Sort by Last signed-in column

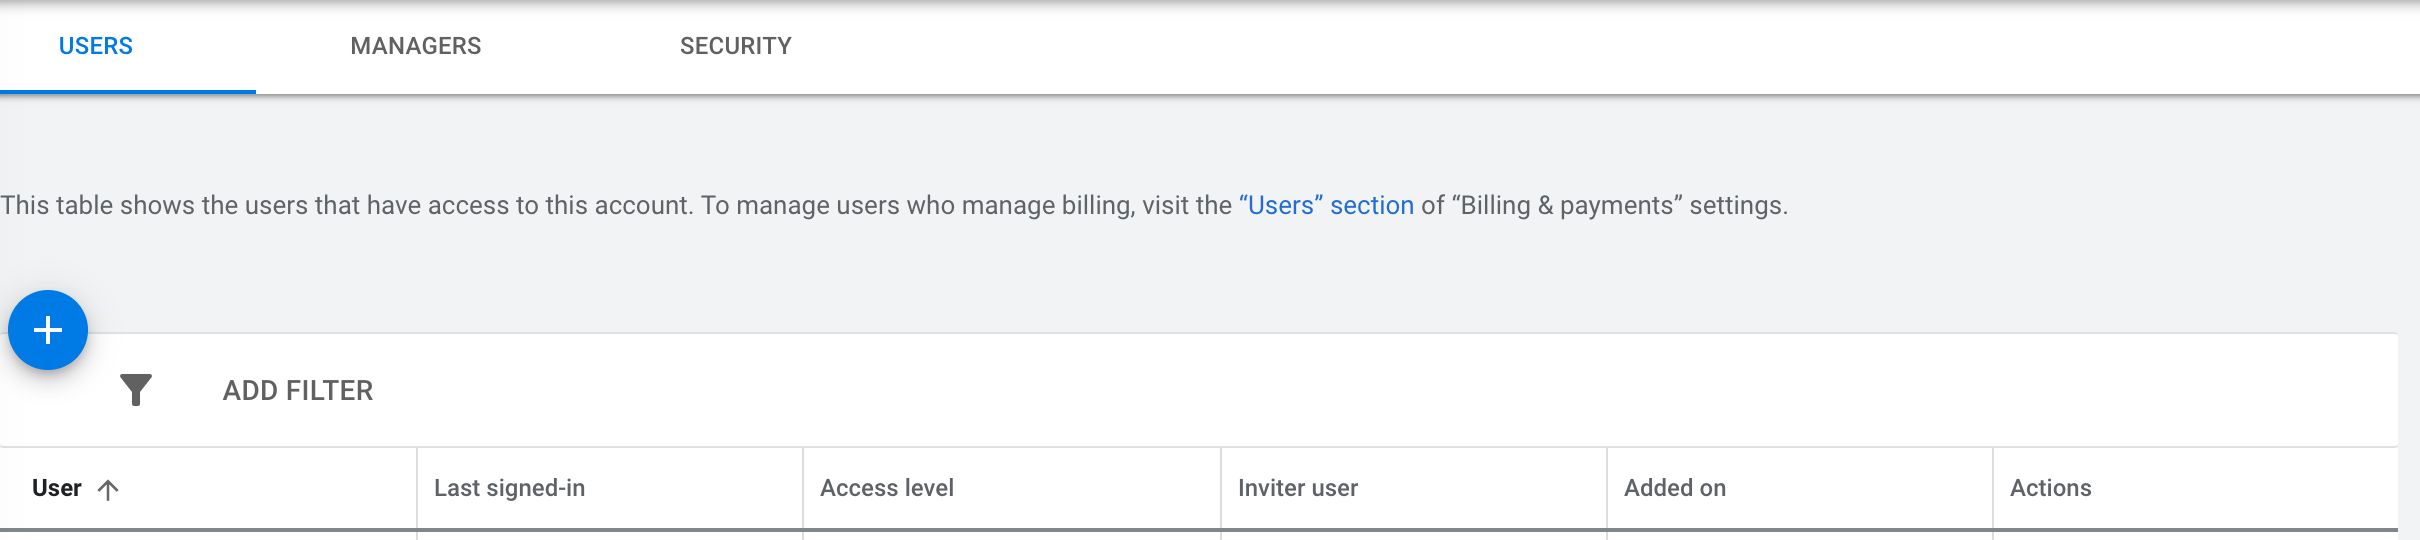coord(509,488)
